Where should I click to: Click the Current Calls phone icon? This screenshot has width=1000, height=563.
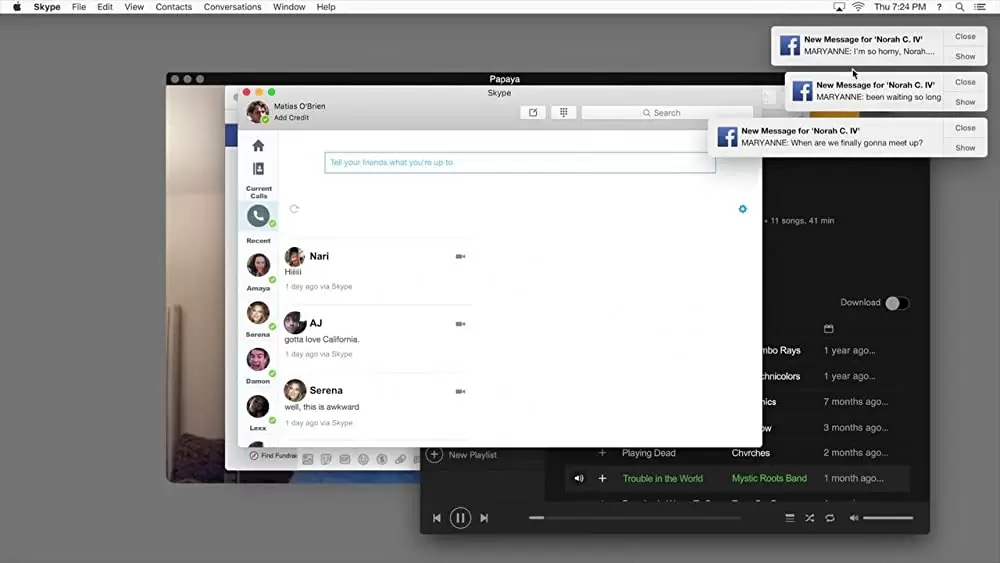(x=258, y=215)
